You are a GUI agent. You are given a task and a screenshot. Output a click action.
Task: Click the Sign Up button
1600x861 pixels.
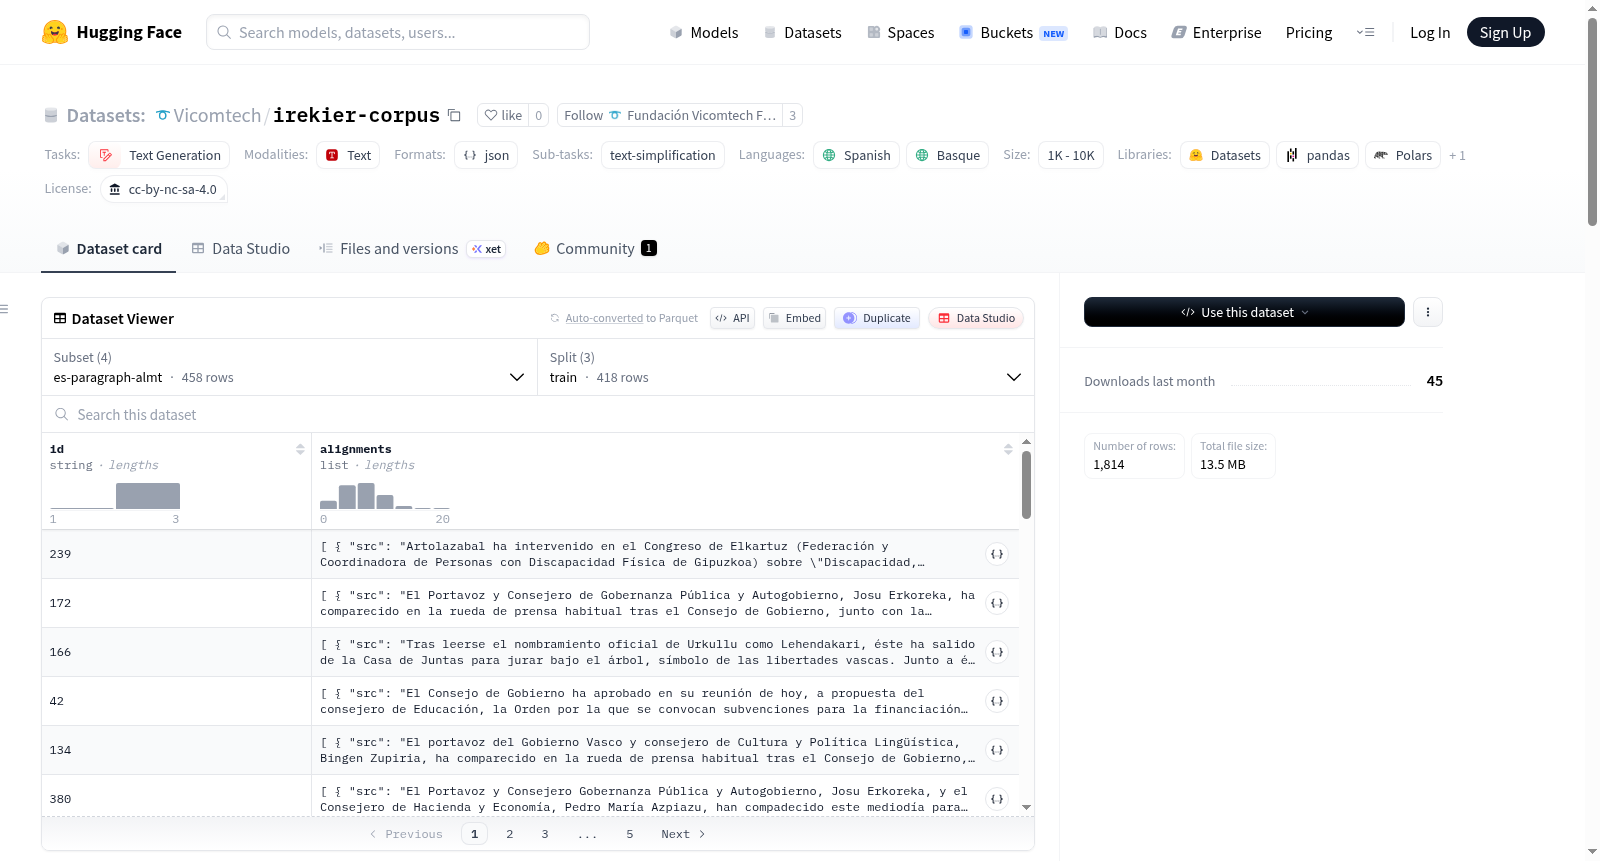coord(1505,32)
